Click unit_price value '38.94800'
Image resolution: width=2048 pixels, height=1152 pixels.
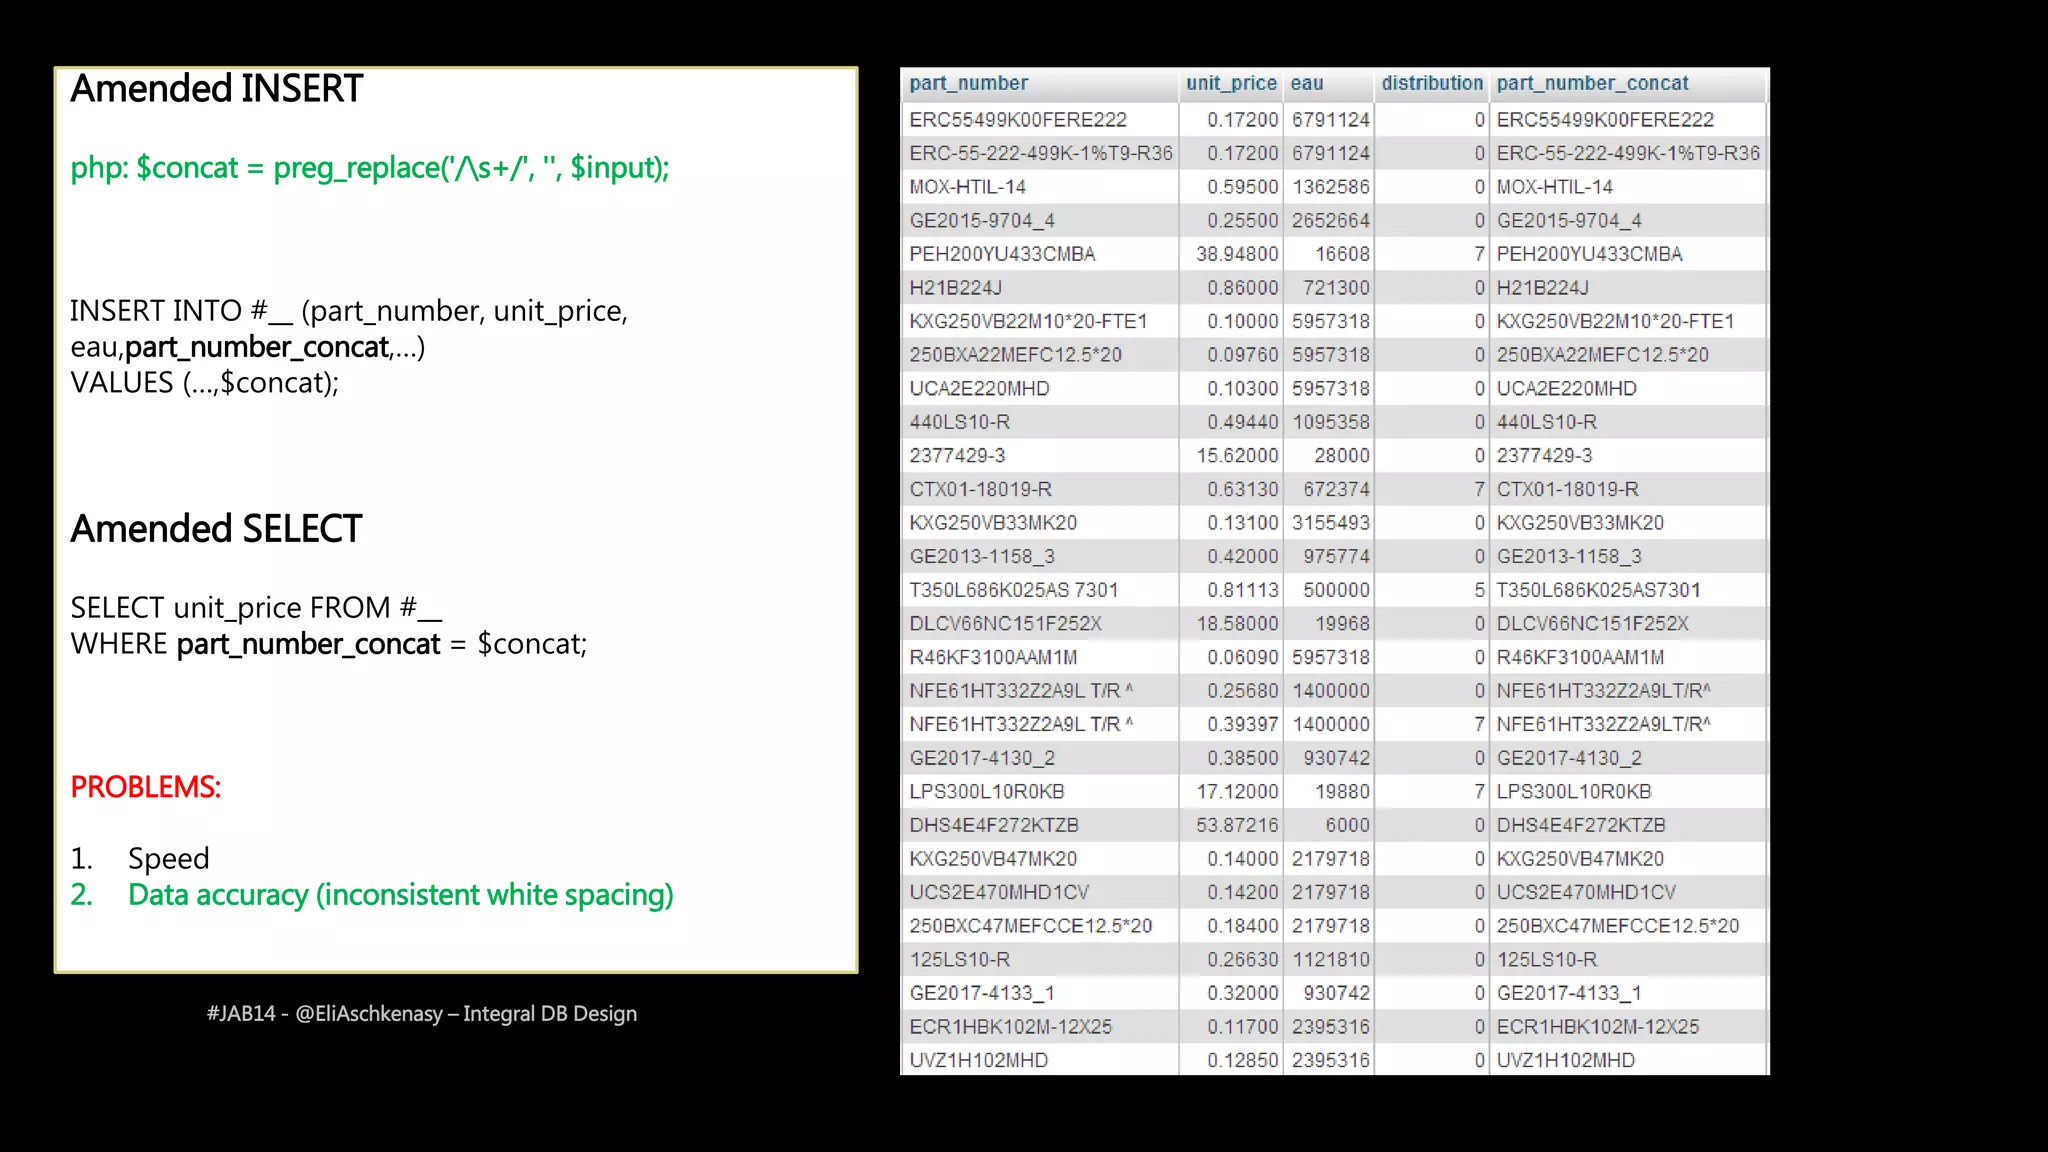[x=1236, y=254]
